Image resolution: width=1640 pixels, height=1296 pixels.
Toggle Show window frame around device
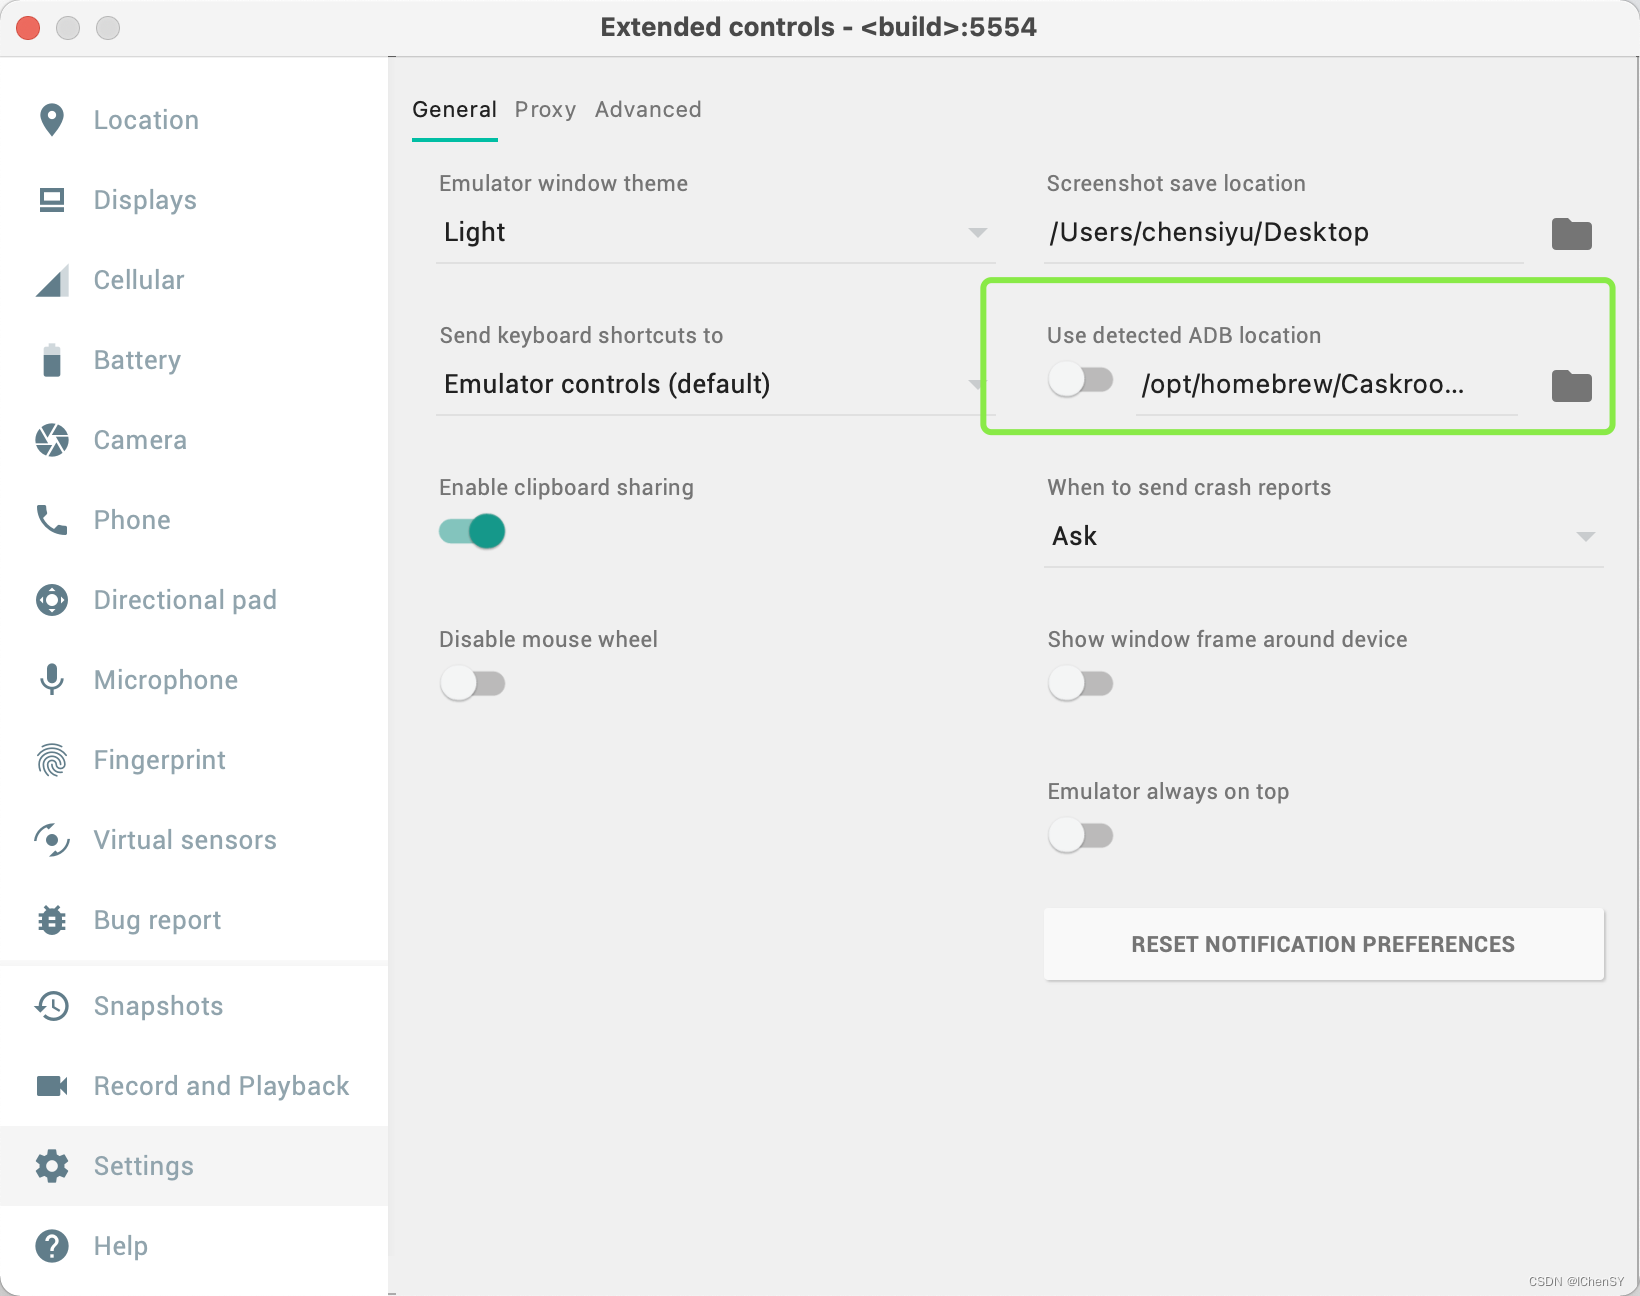point(1081,683)
